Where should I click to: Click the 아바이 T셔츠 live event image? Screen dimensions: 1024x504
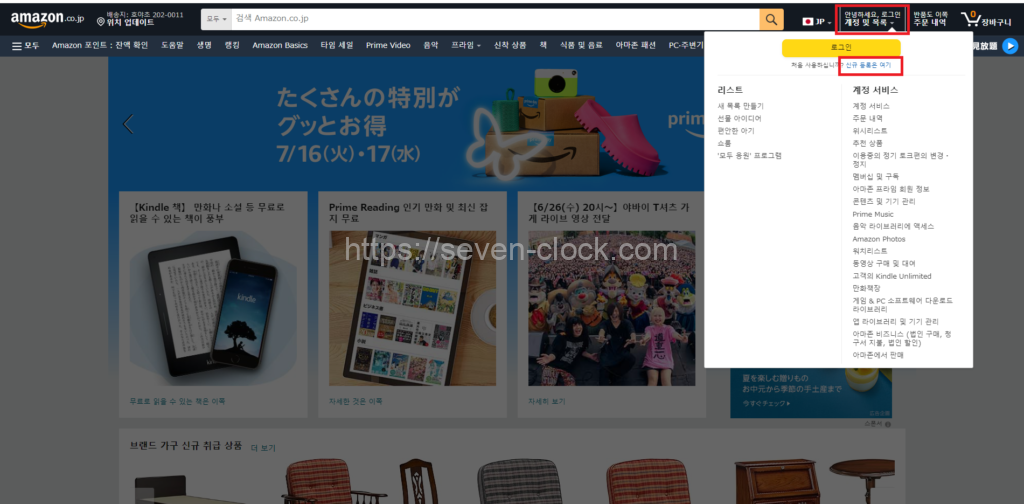[612, 308]
